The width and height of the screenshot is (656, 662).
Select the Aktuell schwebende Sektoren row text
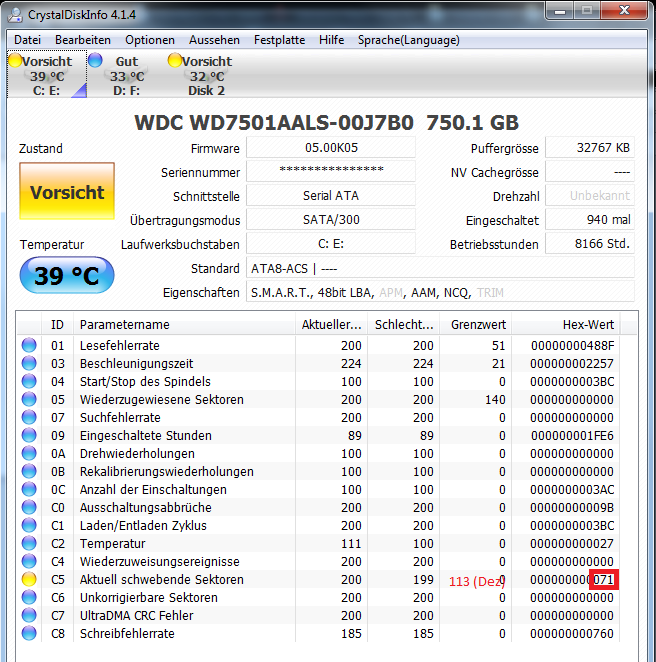click(x=162, y=580)
